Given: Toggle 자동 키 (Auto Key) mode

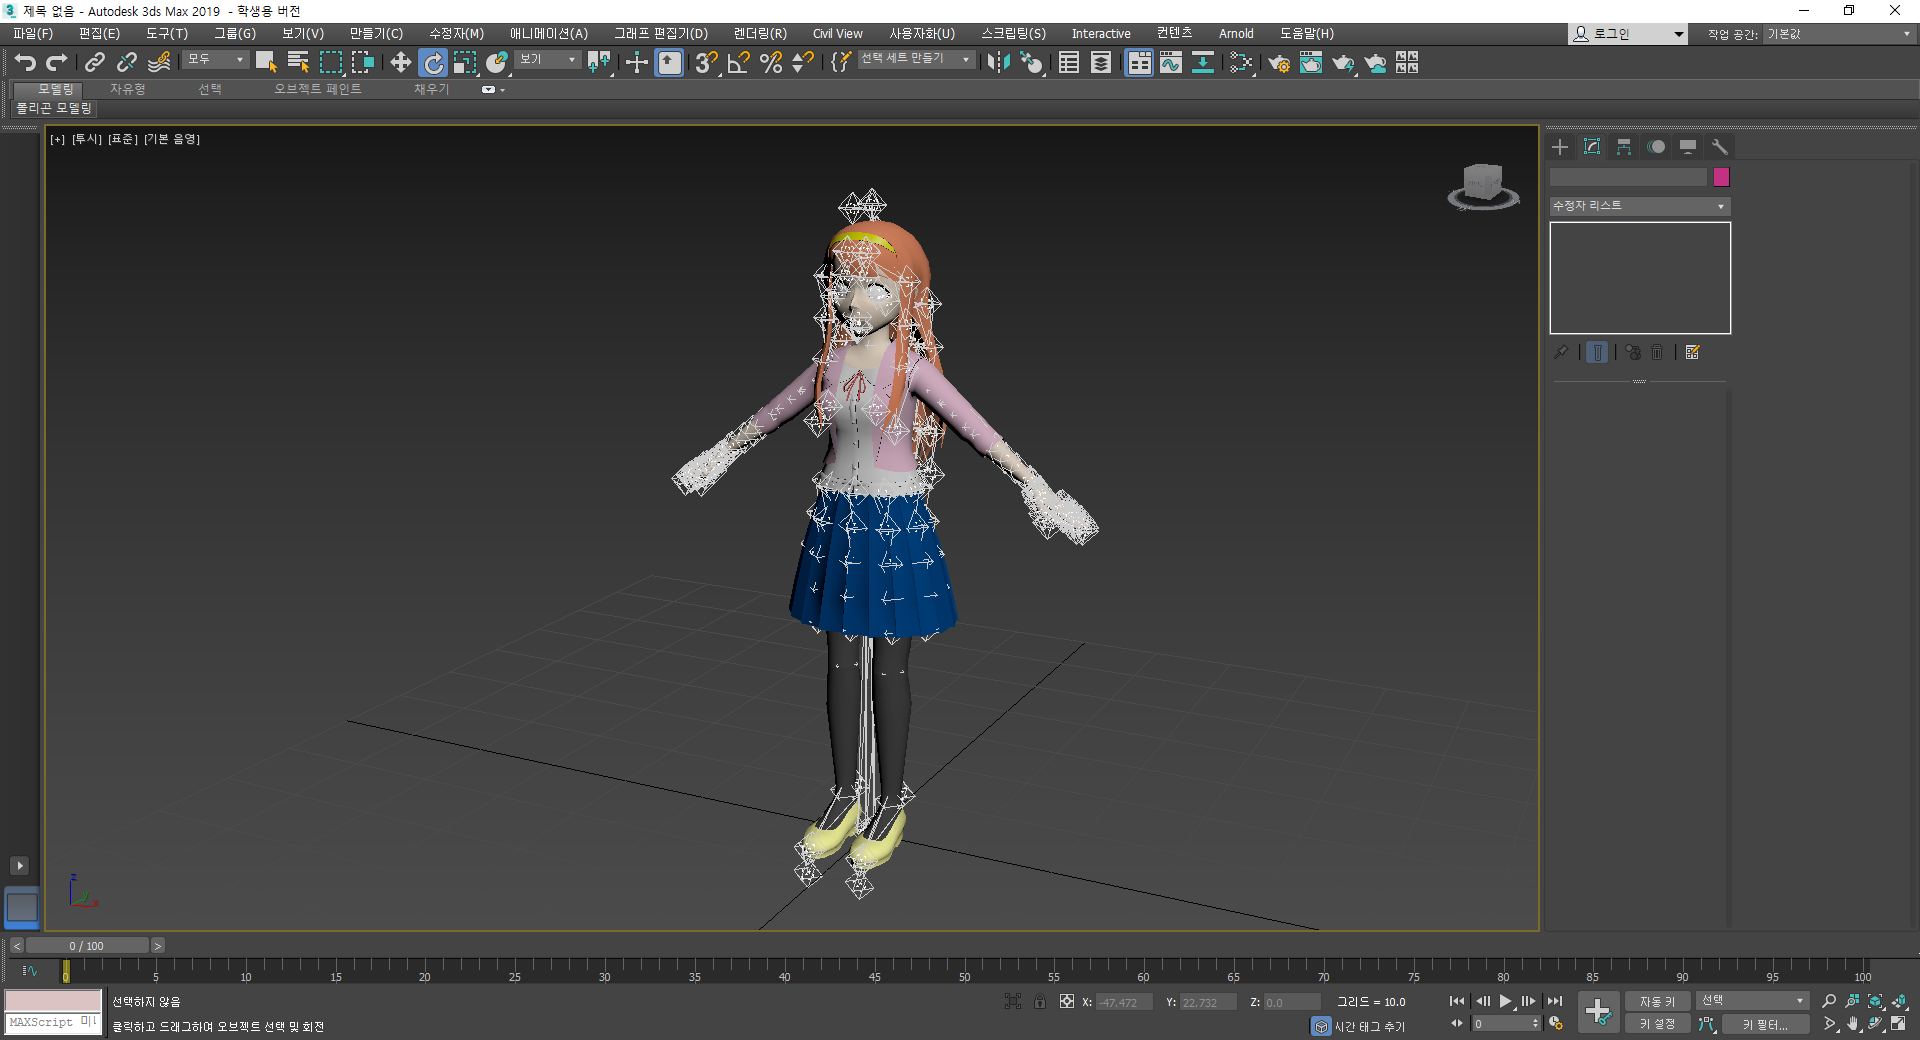Looking at the screenshot, I should pyautogui.click(x=1657, y=1001).
